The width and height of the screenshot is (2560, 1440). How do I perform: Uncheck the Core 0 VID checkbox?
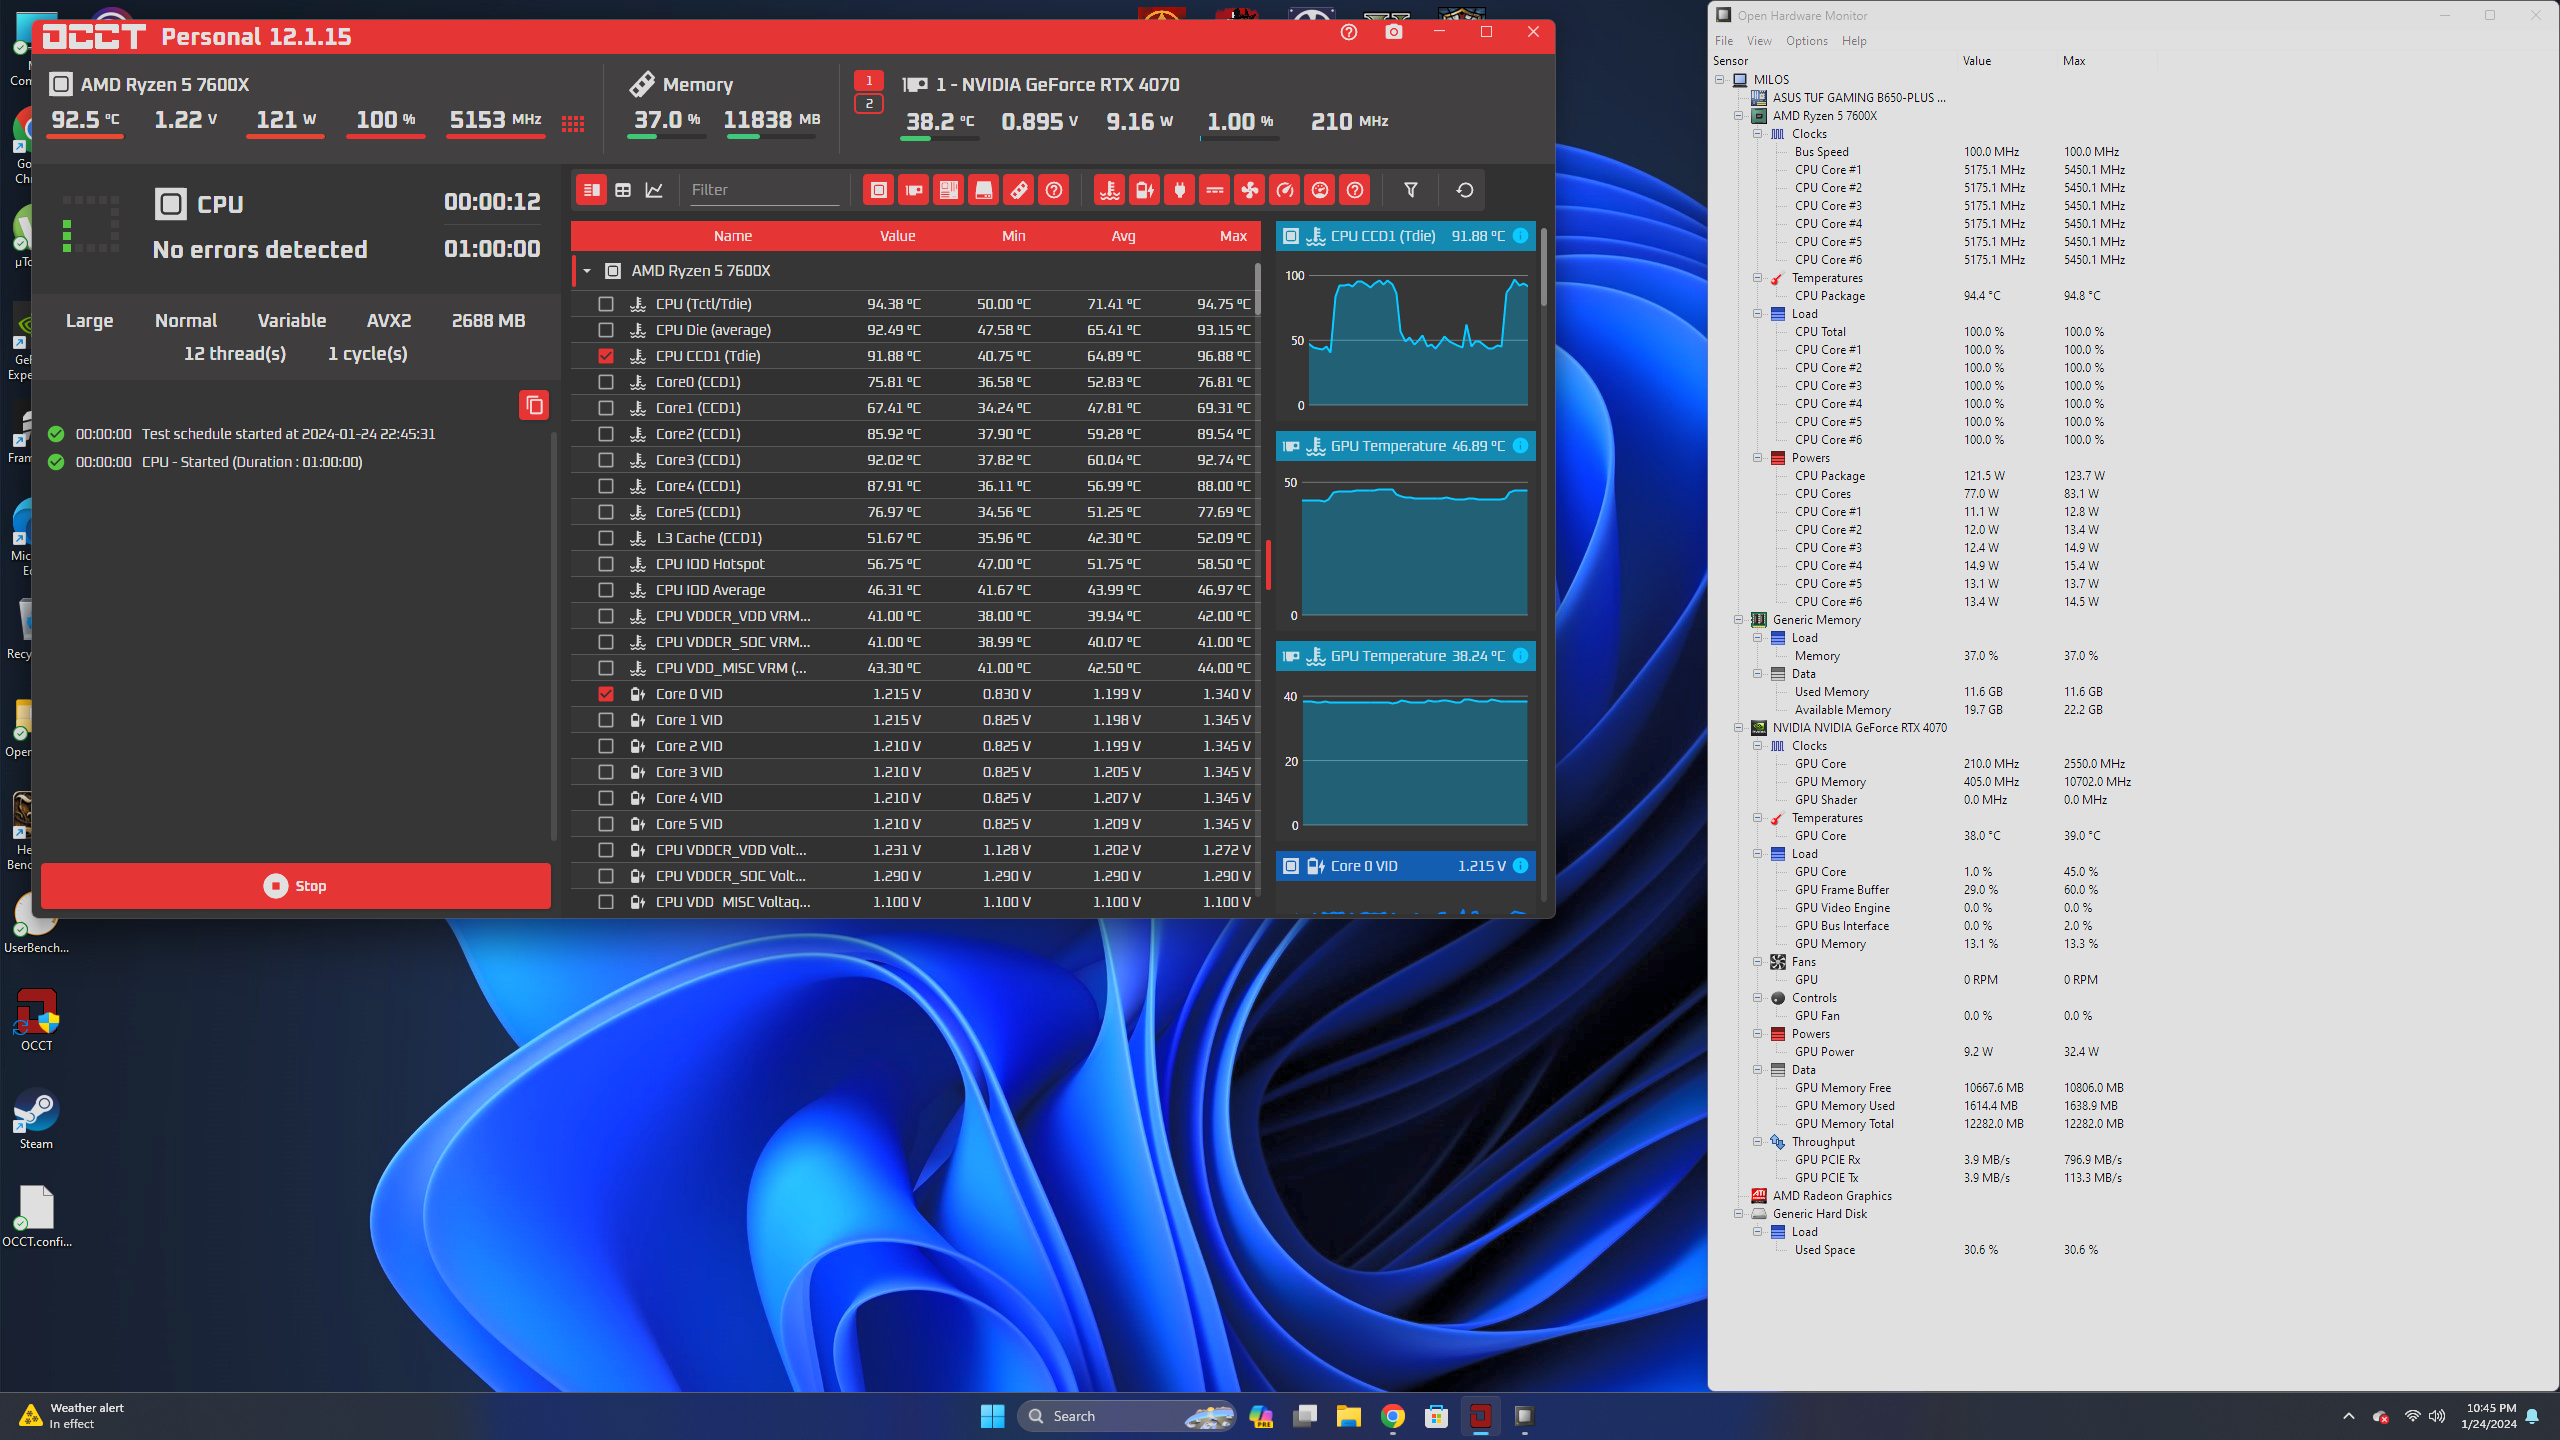pyautogui.click(x=606, y=694)
